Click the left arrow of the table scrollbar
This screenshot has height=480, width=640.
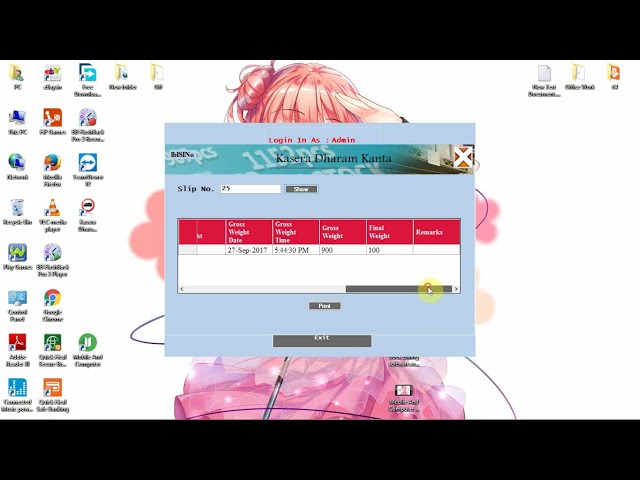pos(182,289)
